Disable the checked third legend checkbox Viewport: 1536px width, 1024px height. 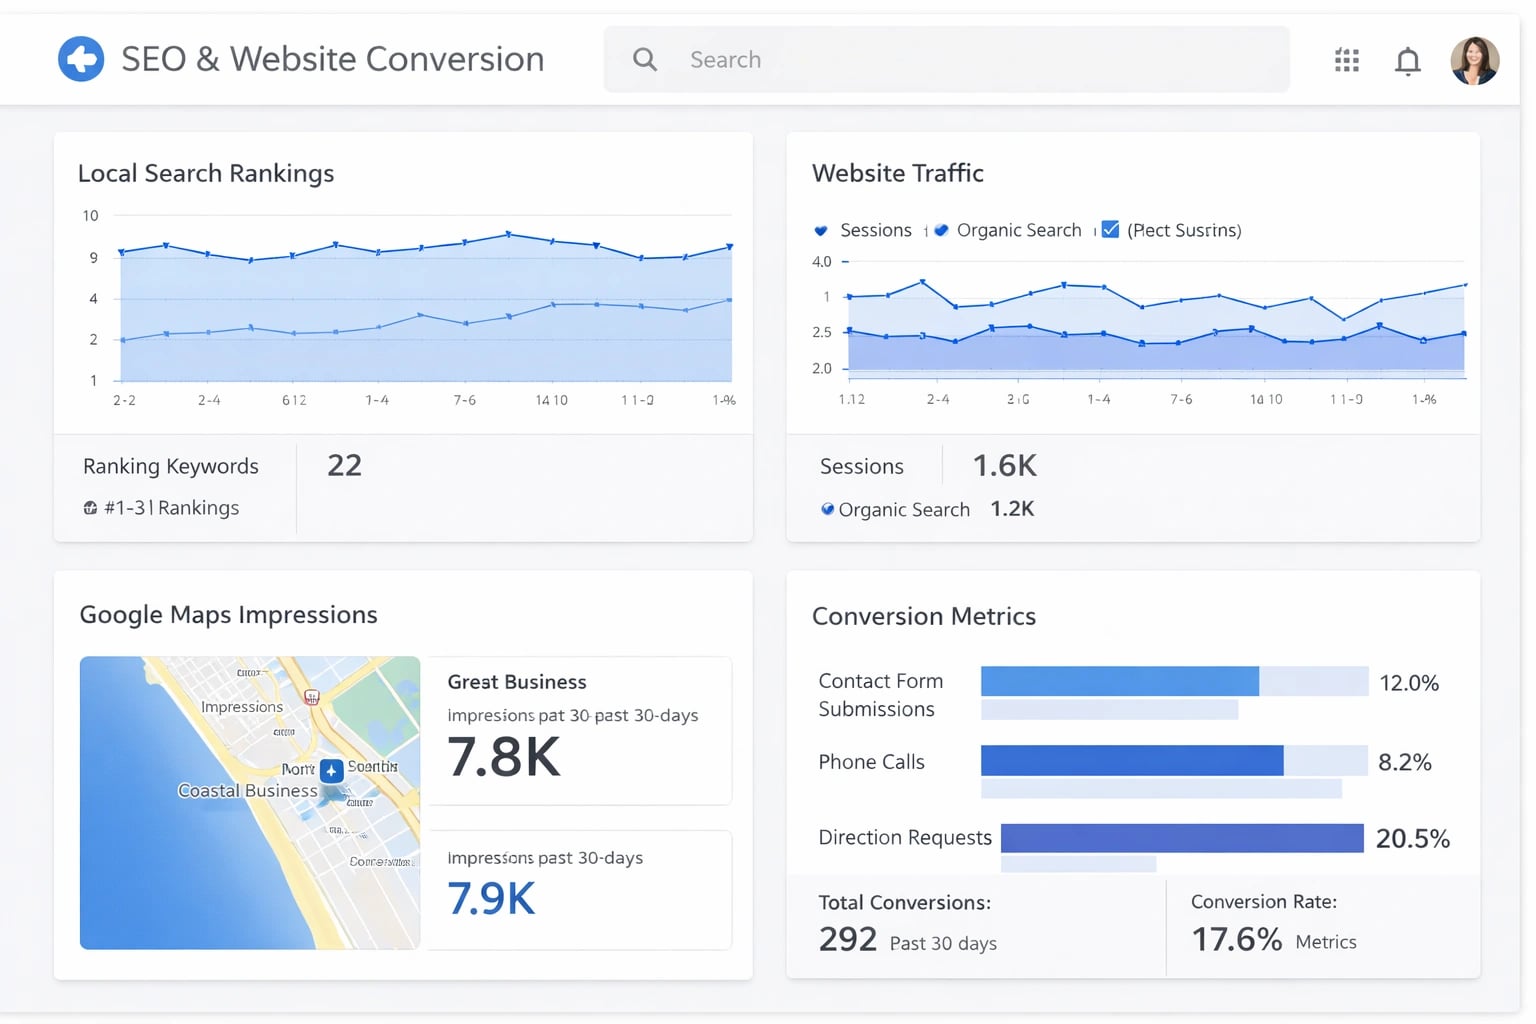1110,229
